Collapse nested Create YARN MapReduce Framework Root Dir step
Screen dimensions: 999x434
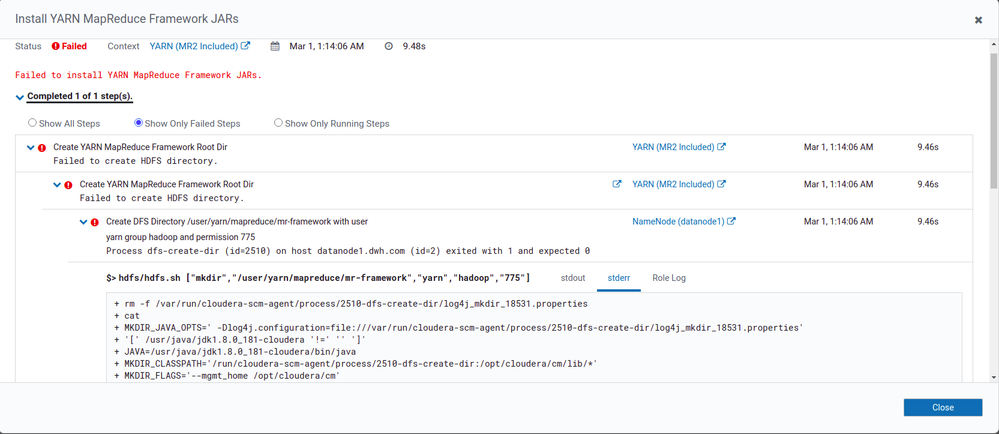57,185
